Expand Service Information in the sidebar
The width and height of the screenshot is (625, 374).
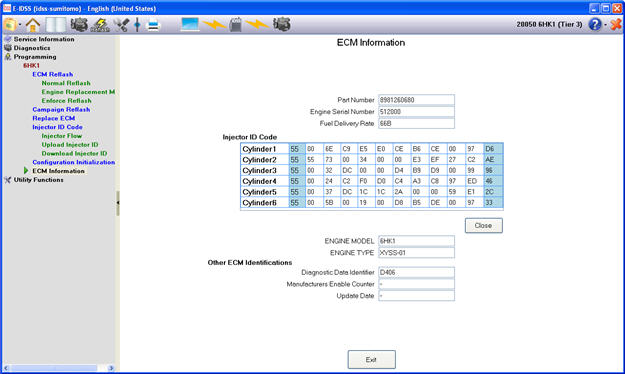44,39
